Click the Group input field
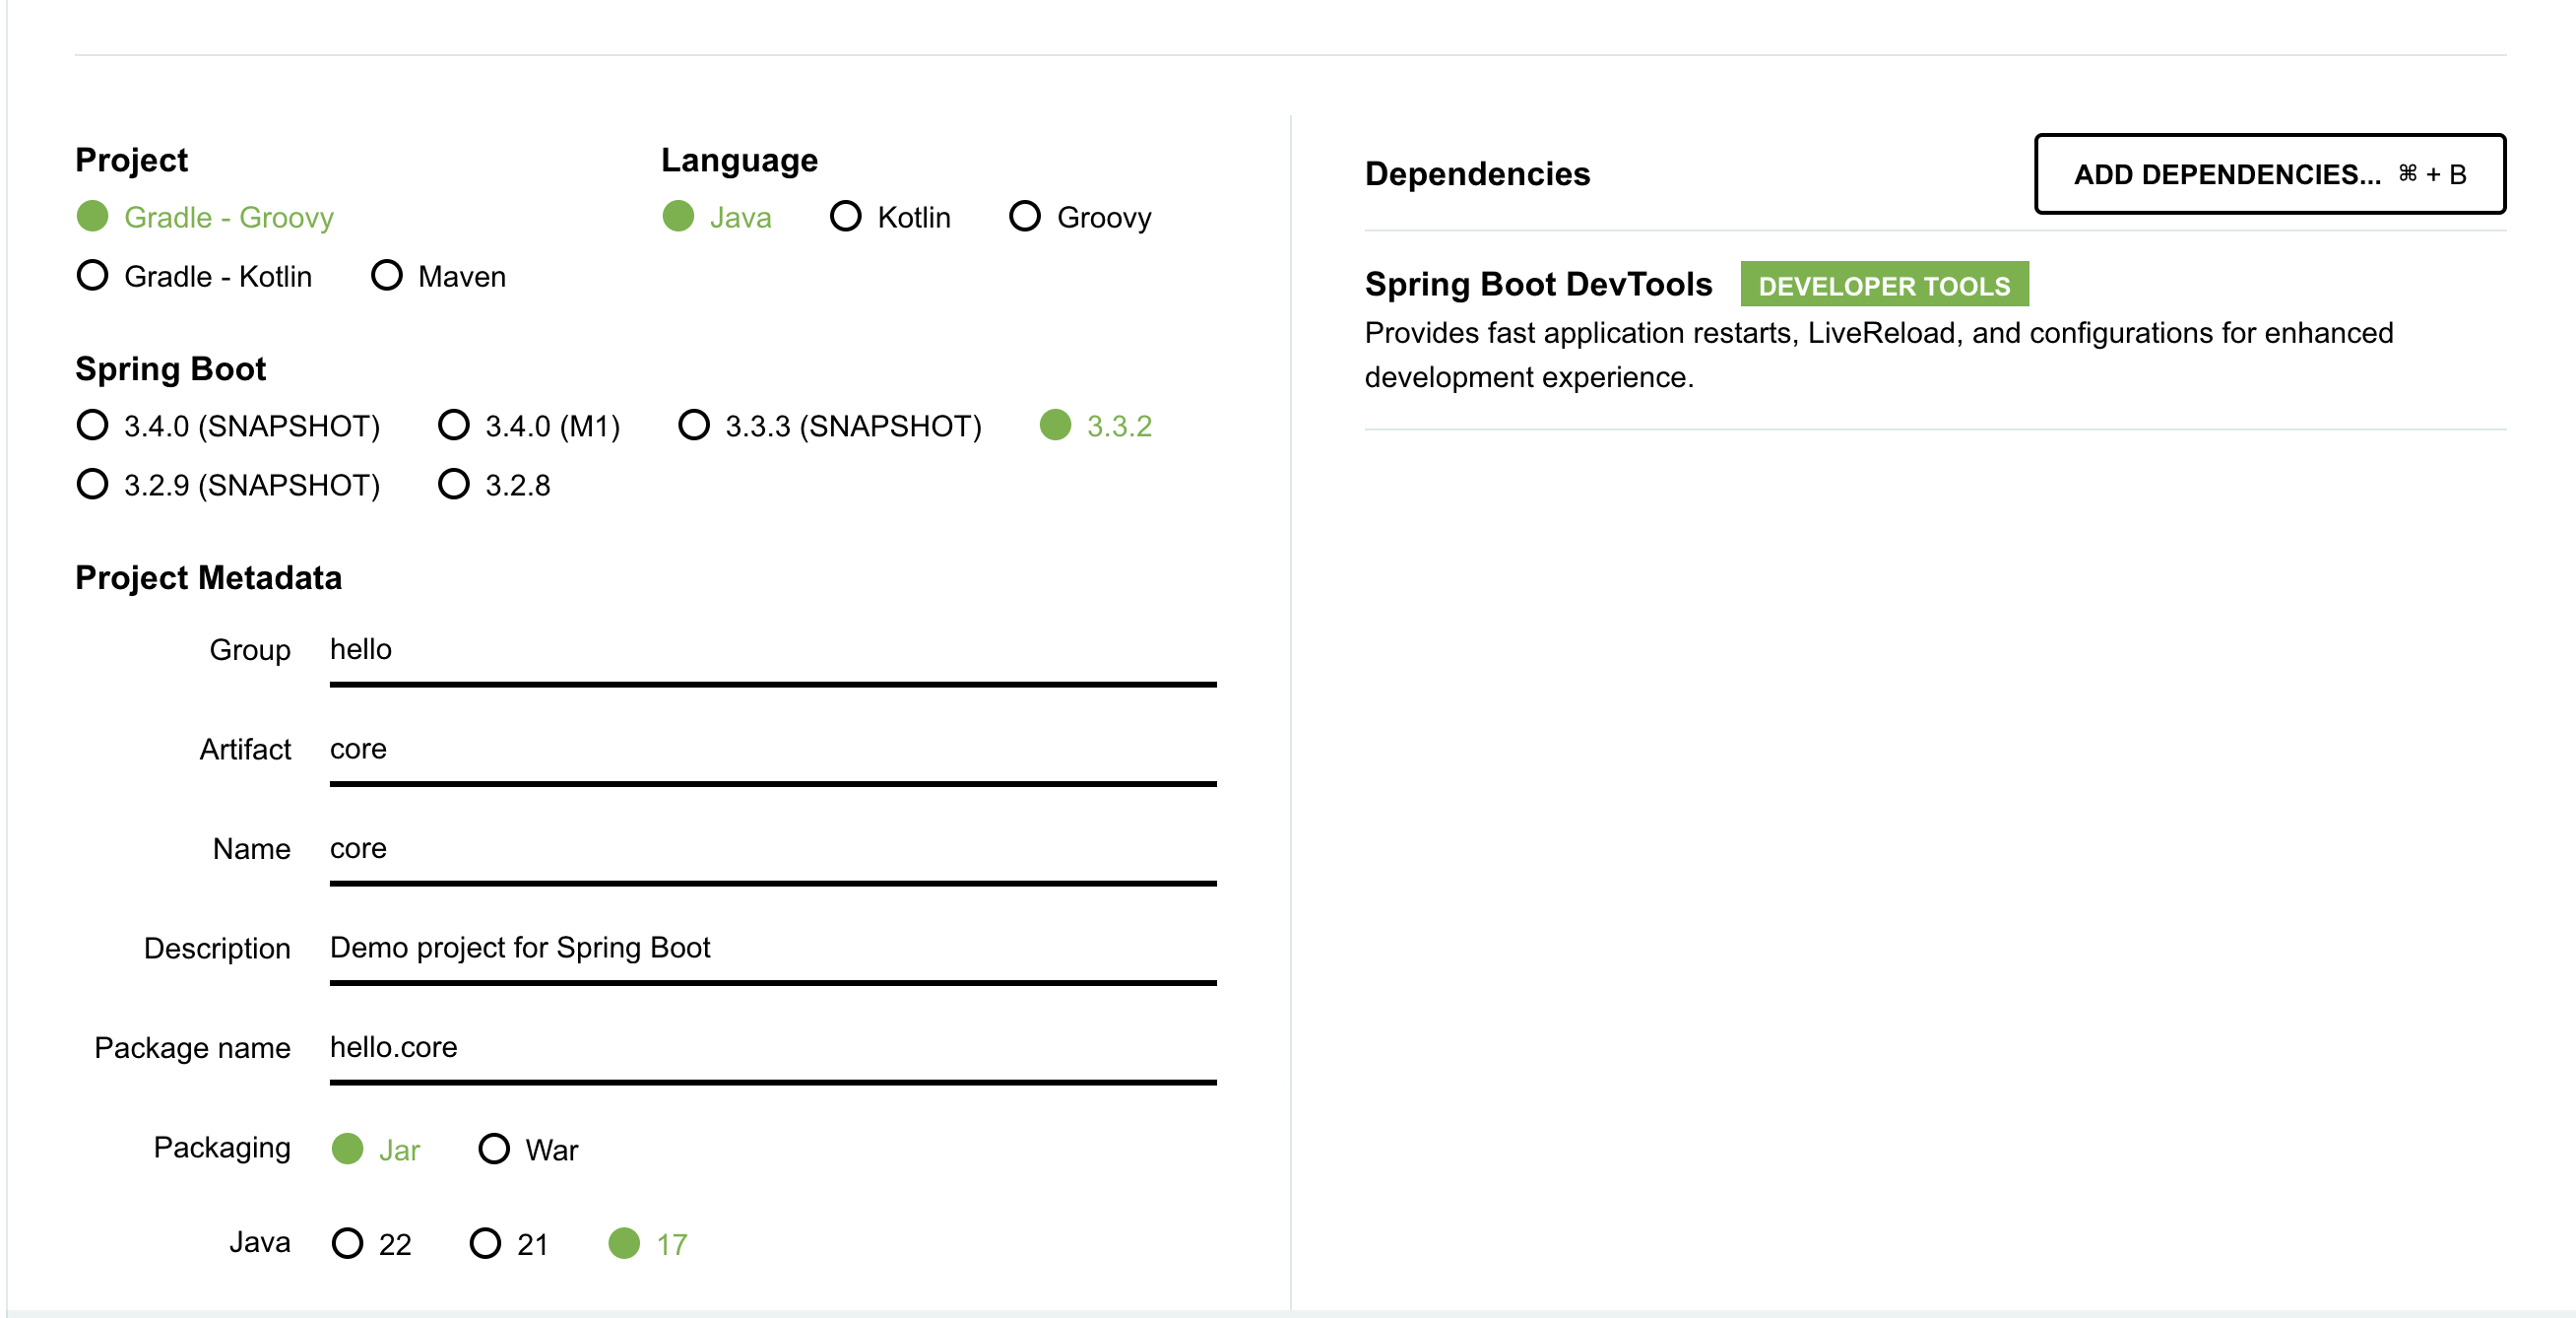 pyautogui.click(x=772, y=650)
